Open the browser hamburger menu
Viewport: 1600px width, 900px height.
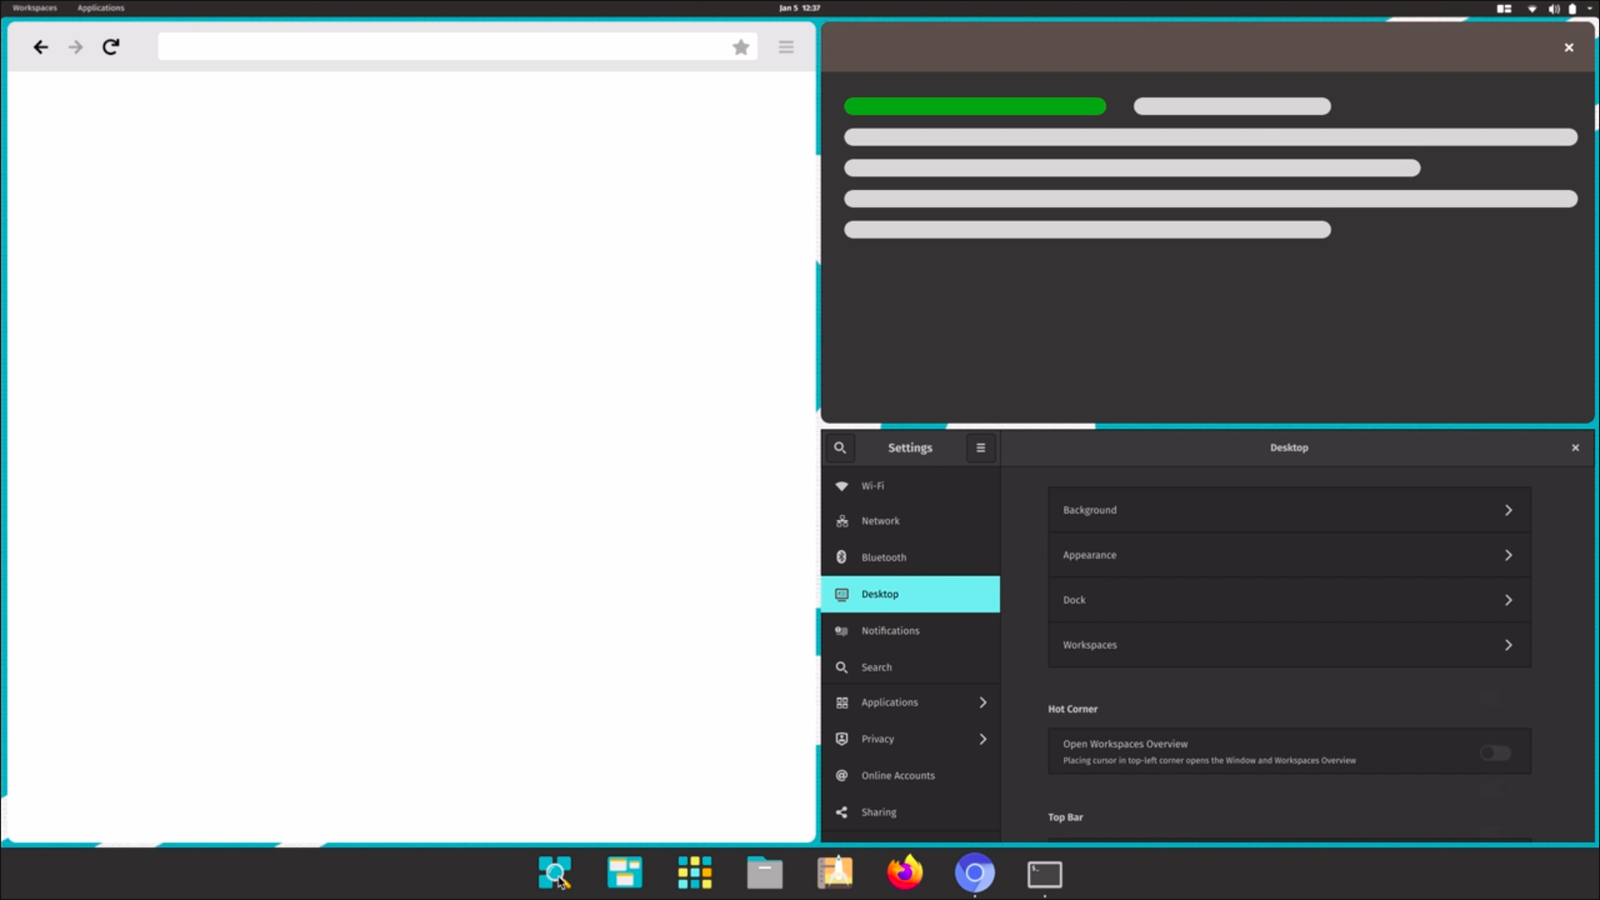[786, 47]
